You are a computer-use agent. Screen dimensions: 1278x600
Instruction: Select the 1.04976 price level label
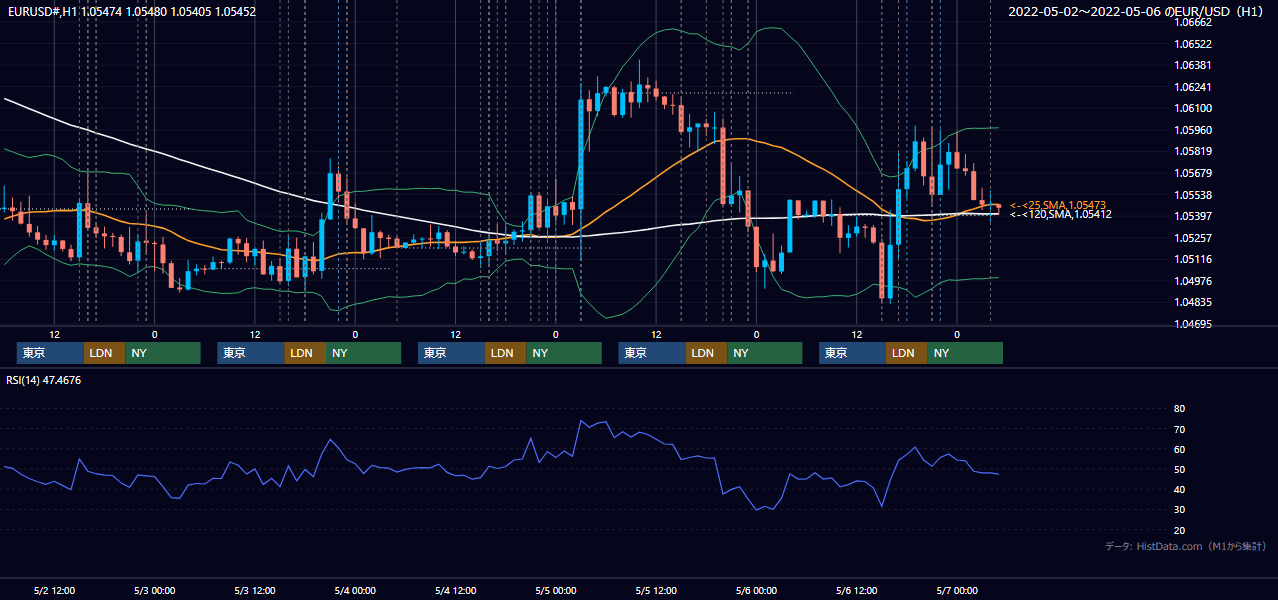click(1192, 281)
